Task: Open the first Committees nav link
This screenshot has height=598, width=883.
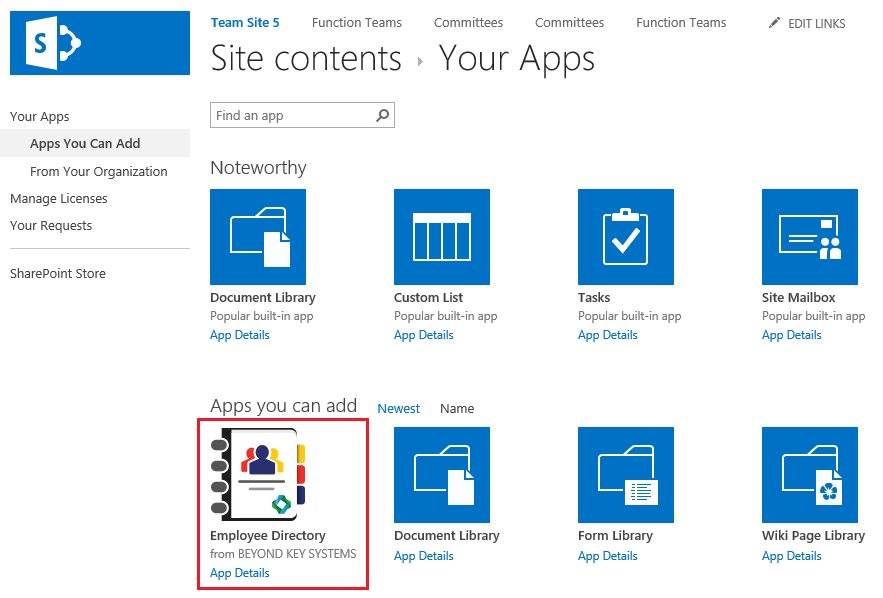Action: pos(468,23)
